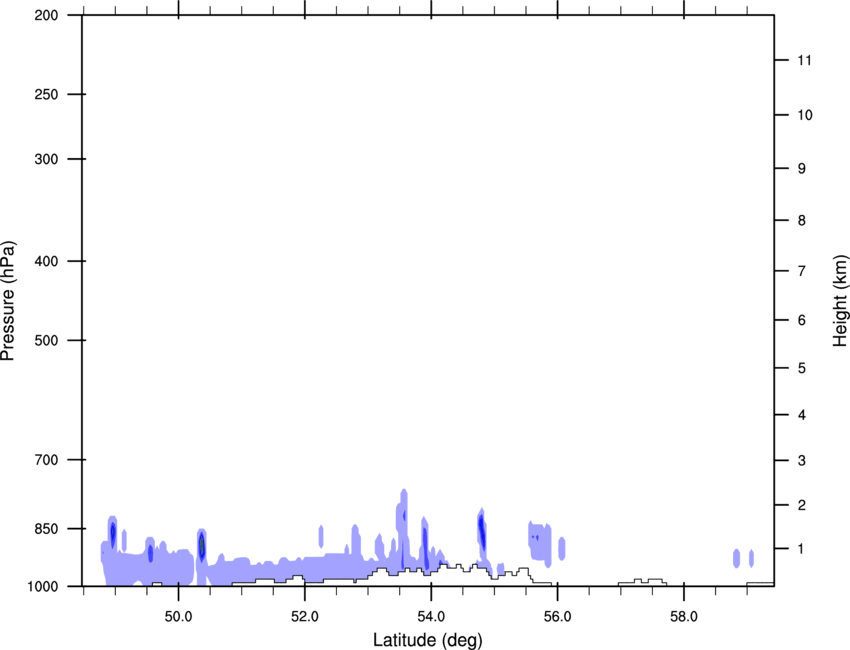Click the 10 km height label

click(805, 115)
